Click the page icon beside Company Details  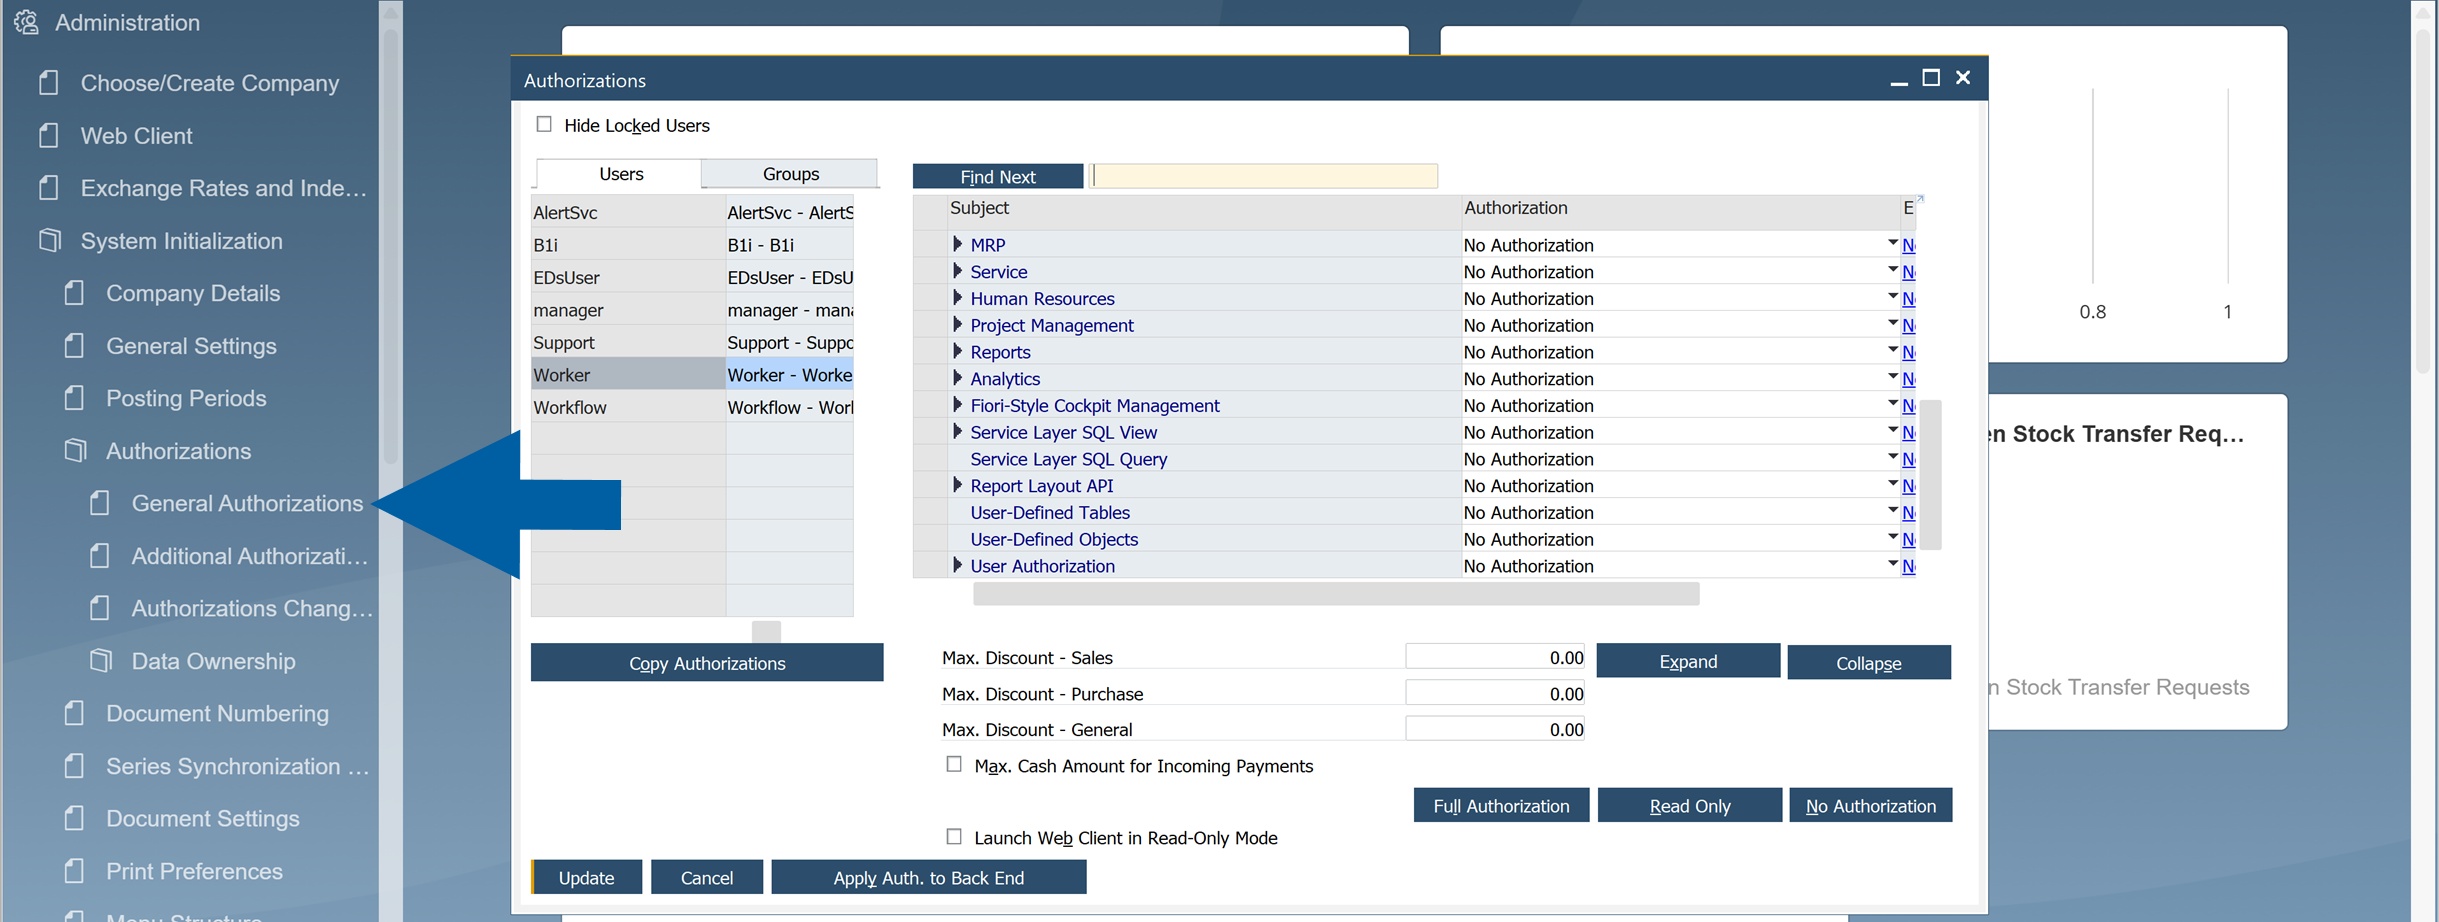(73, 293)
